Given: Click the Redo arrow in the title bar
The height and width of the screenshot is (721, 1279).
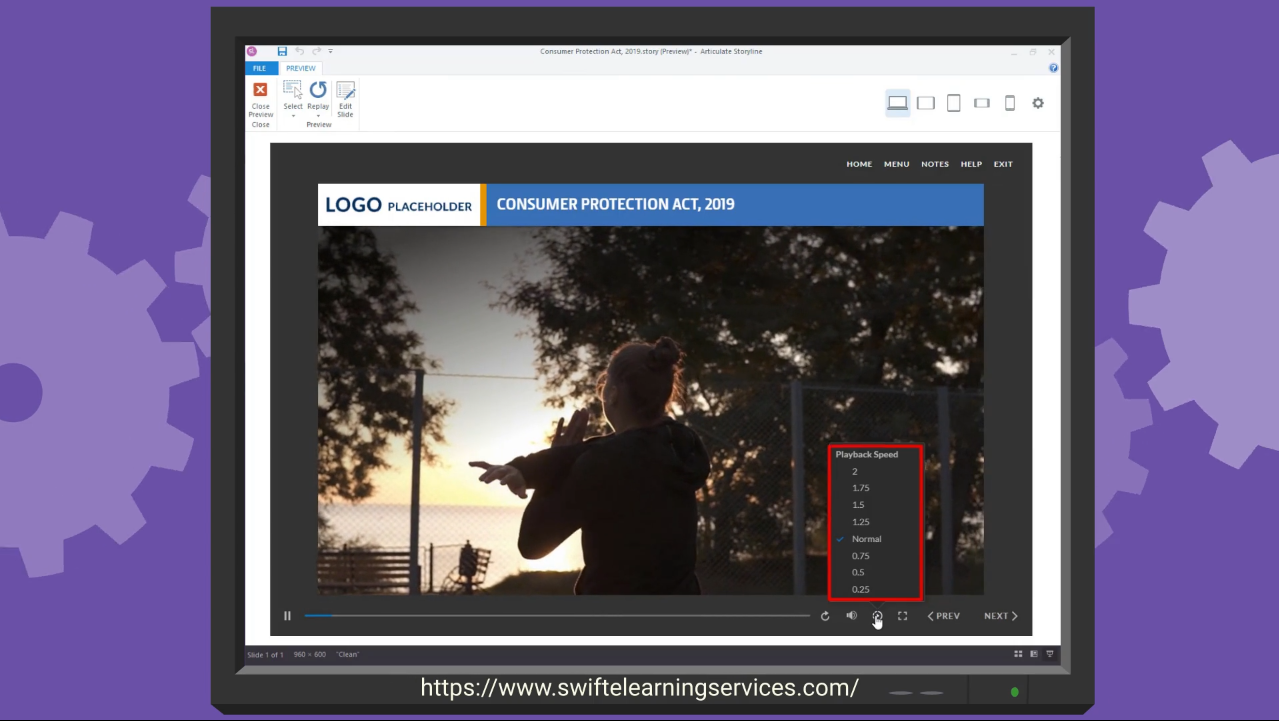Looking at the screenshot, I should (316, 51).
